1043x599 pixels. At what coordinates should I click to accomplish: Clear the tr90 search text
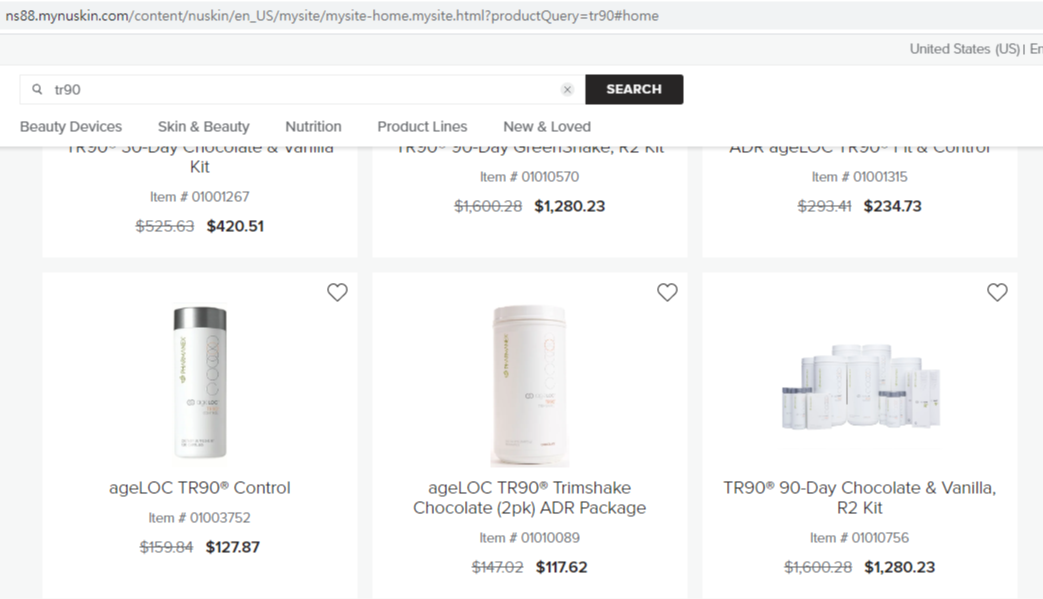pos(567,90)
